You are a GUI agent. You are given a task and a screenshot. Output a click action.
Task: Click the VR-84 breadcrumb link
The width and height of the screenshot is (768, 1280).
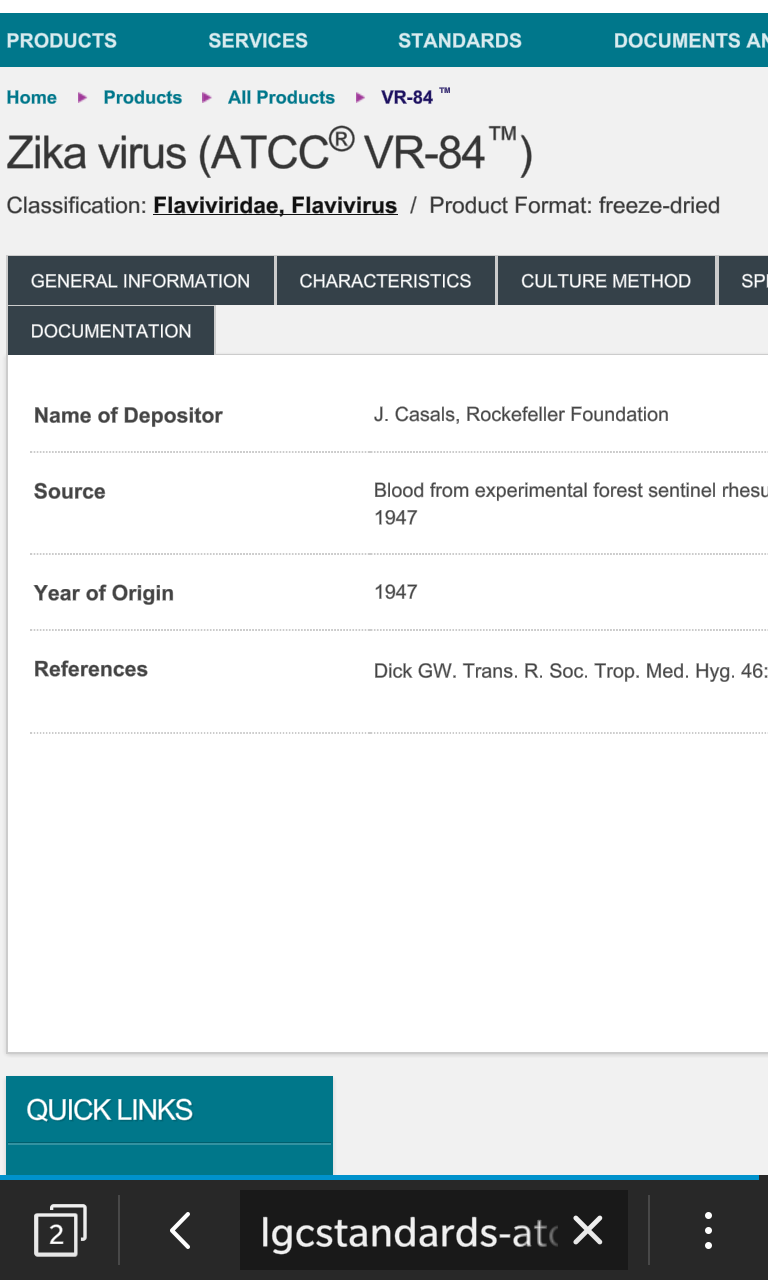point(415,97)
